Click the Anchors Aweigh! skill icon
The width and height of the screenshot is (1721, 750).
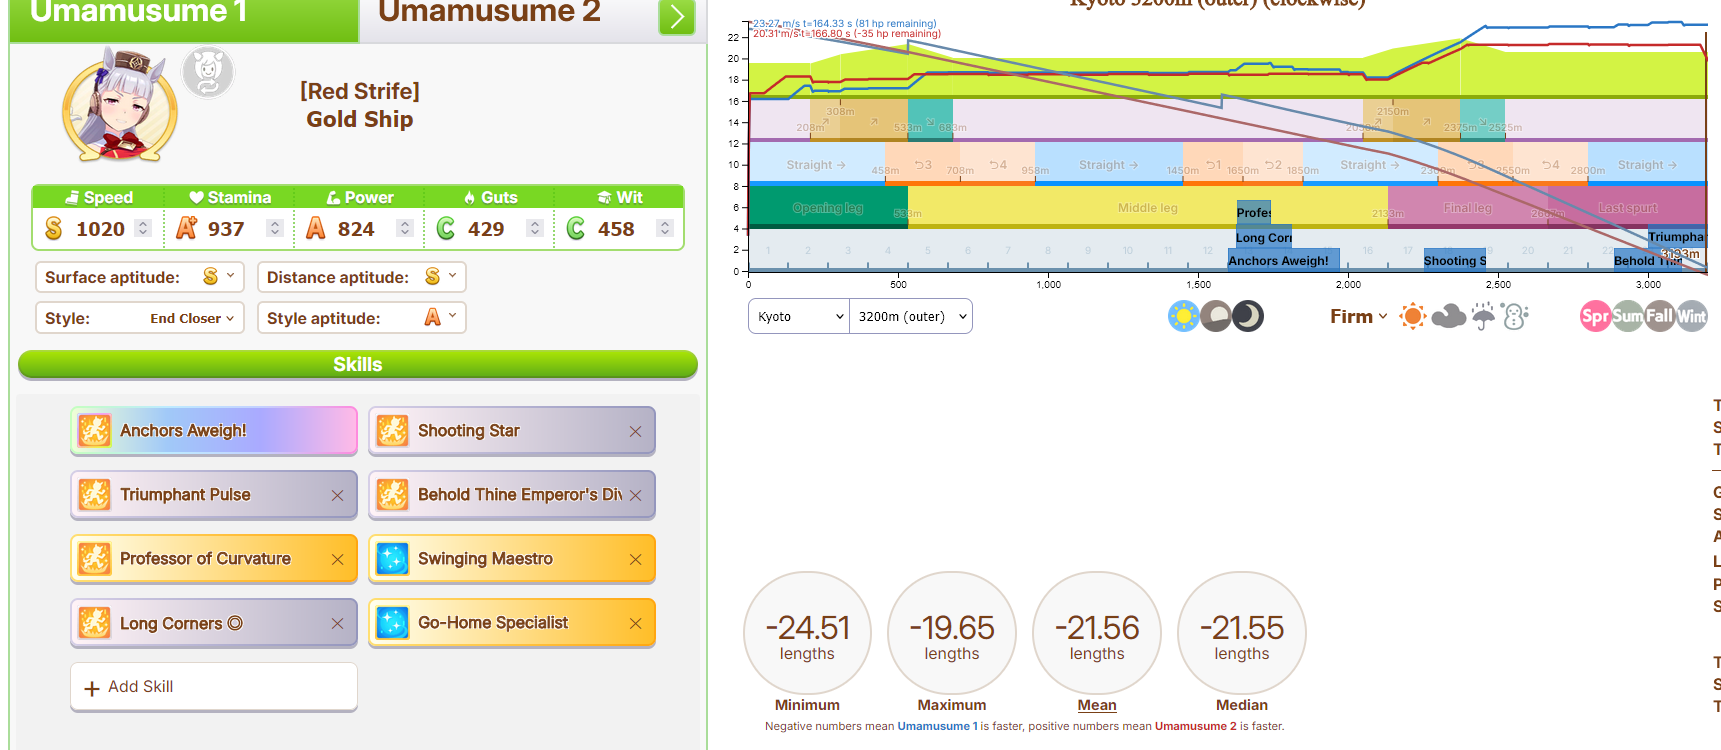(95, 431)
